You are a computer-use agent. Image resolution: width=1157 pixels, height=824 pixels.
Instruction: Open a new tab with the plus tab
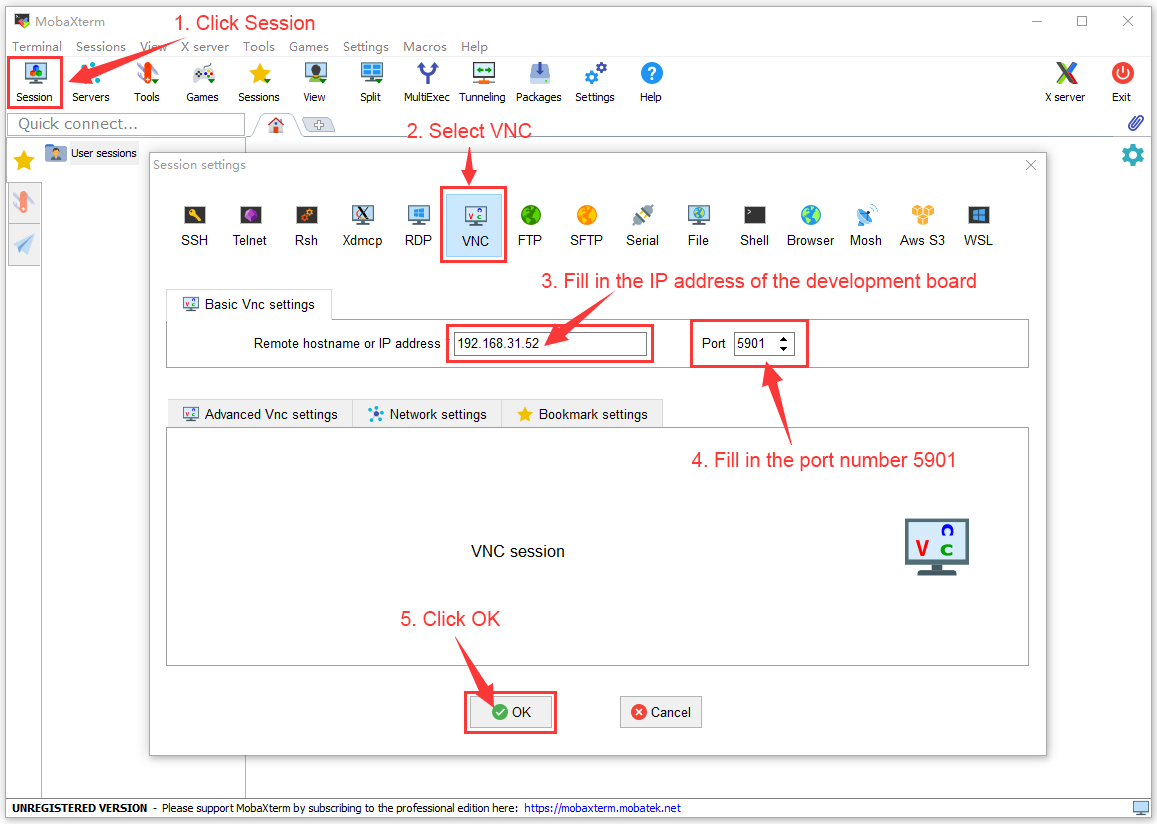[319, 125]
